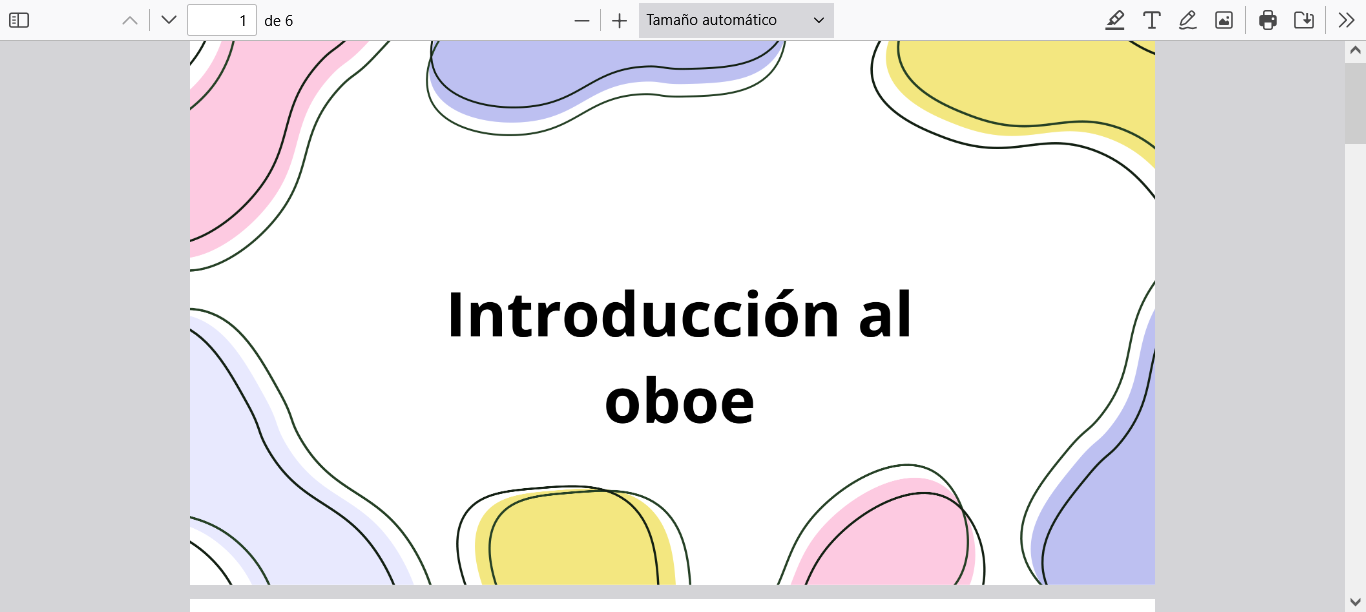Toggle the sidebar panel

point(19,20)
